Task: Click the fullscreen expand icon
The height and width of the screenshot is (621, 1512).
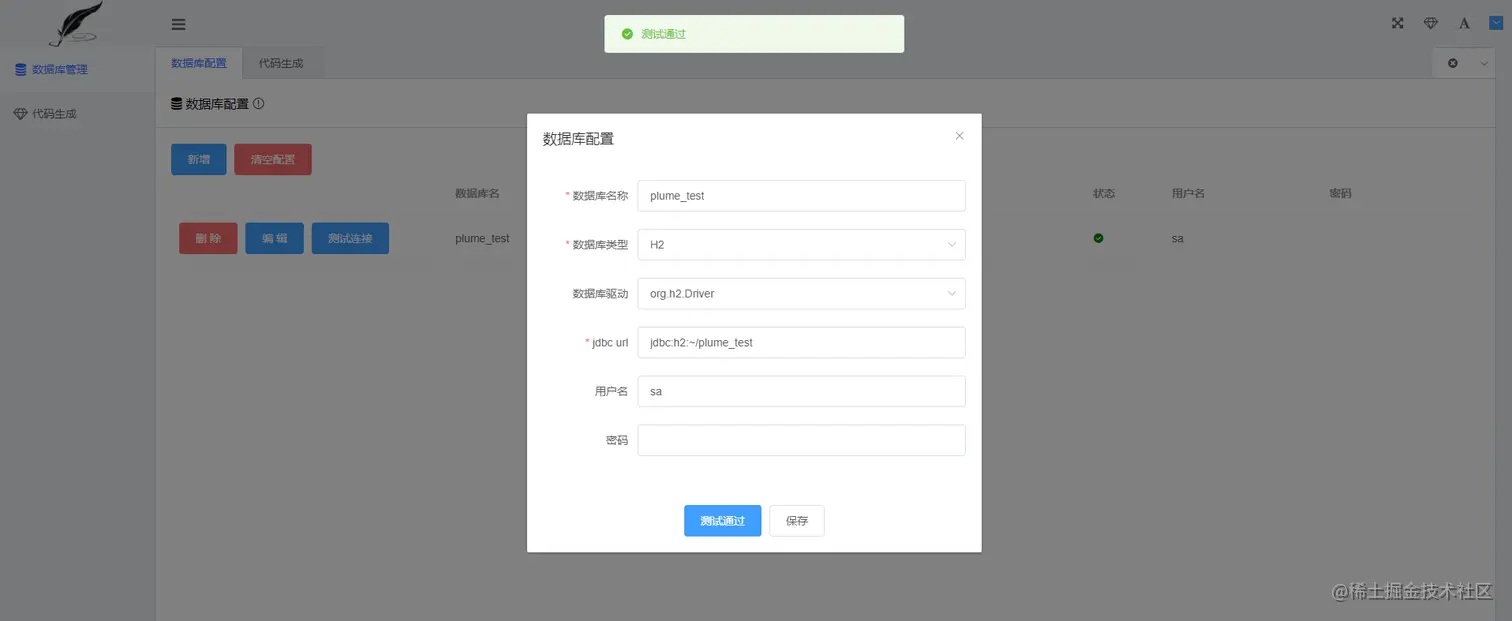Action: pyautogui.click(x=1398, y=23)
